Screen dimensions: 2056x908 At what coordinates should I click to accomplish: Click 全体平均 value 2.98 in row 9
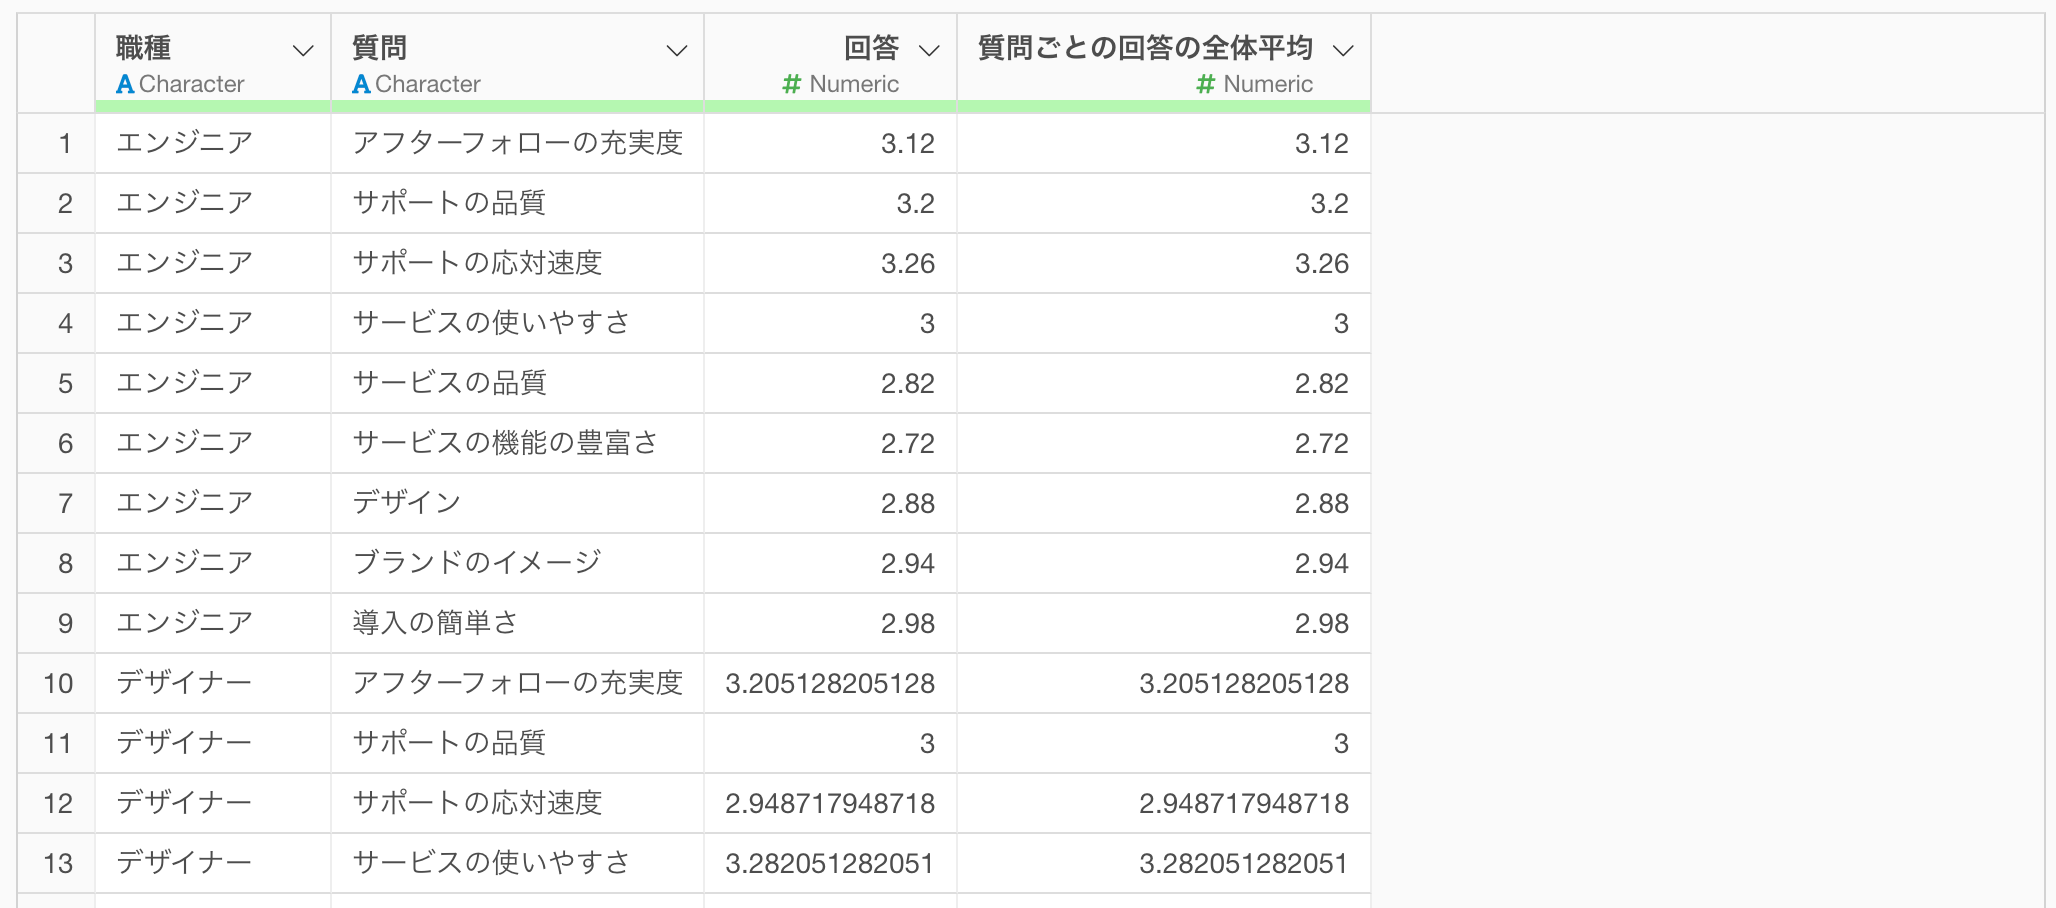1322,623
